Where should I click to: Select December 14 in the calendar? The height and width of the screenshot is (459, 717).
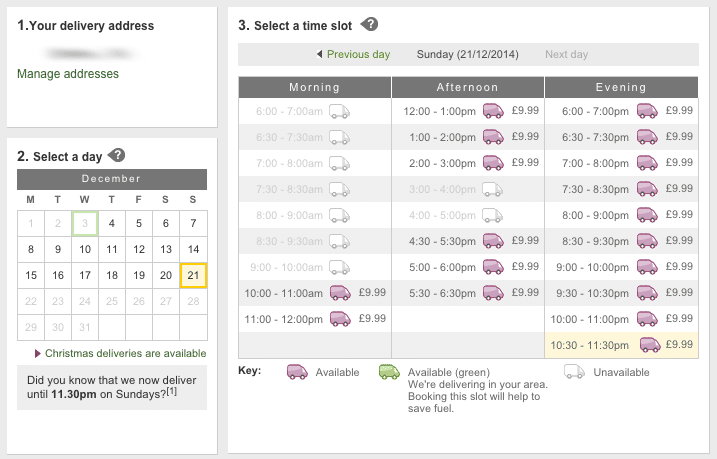pos(193,249)
